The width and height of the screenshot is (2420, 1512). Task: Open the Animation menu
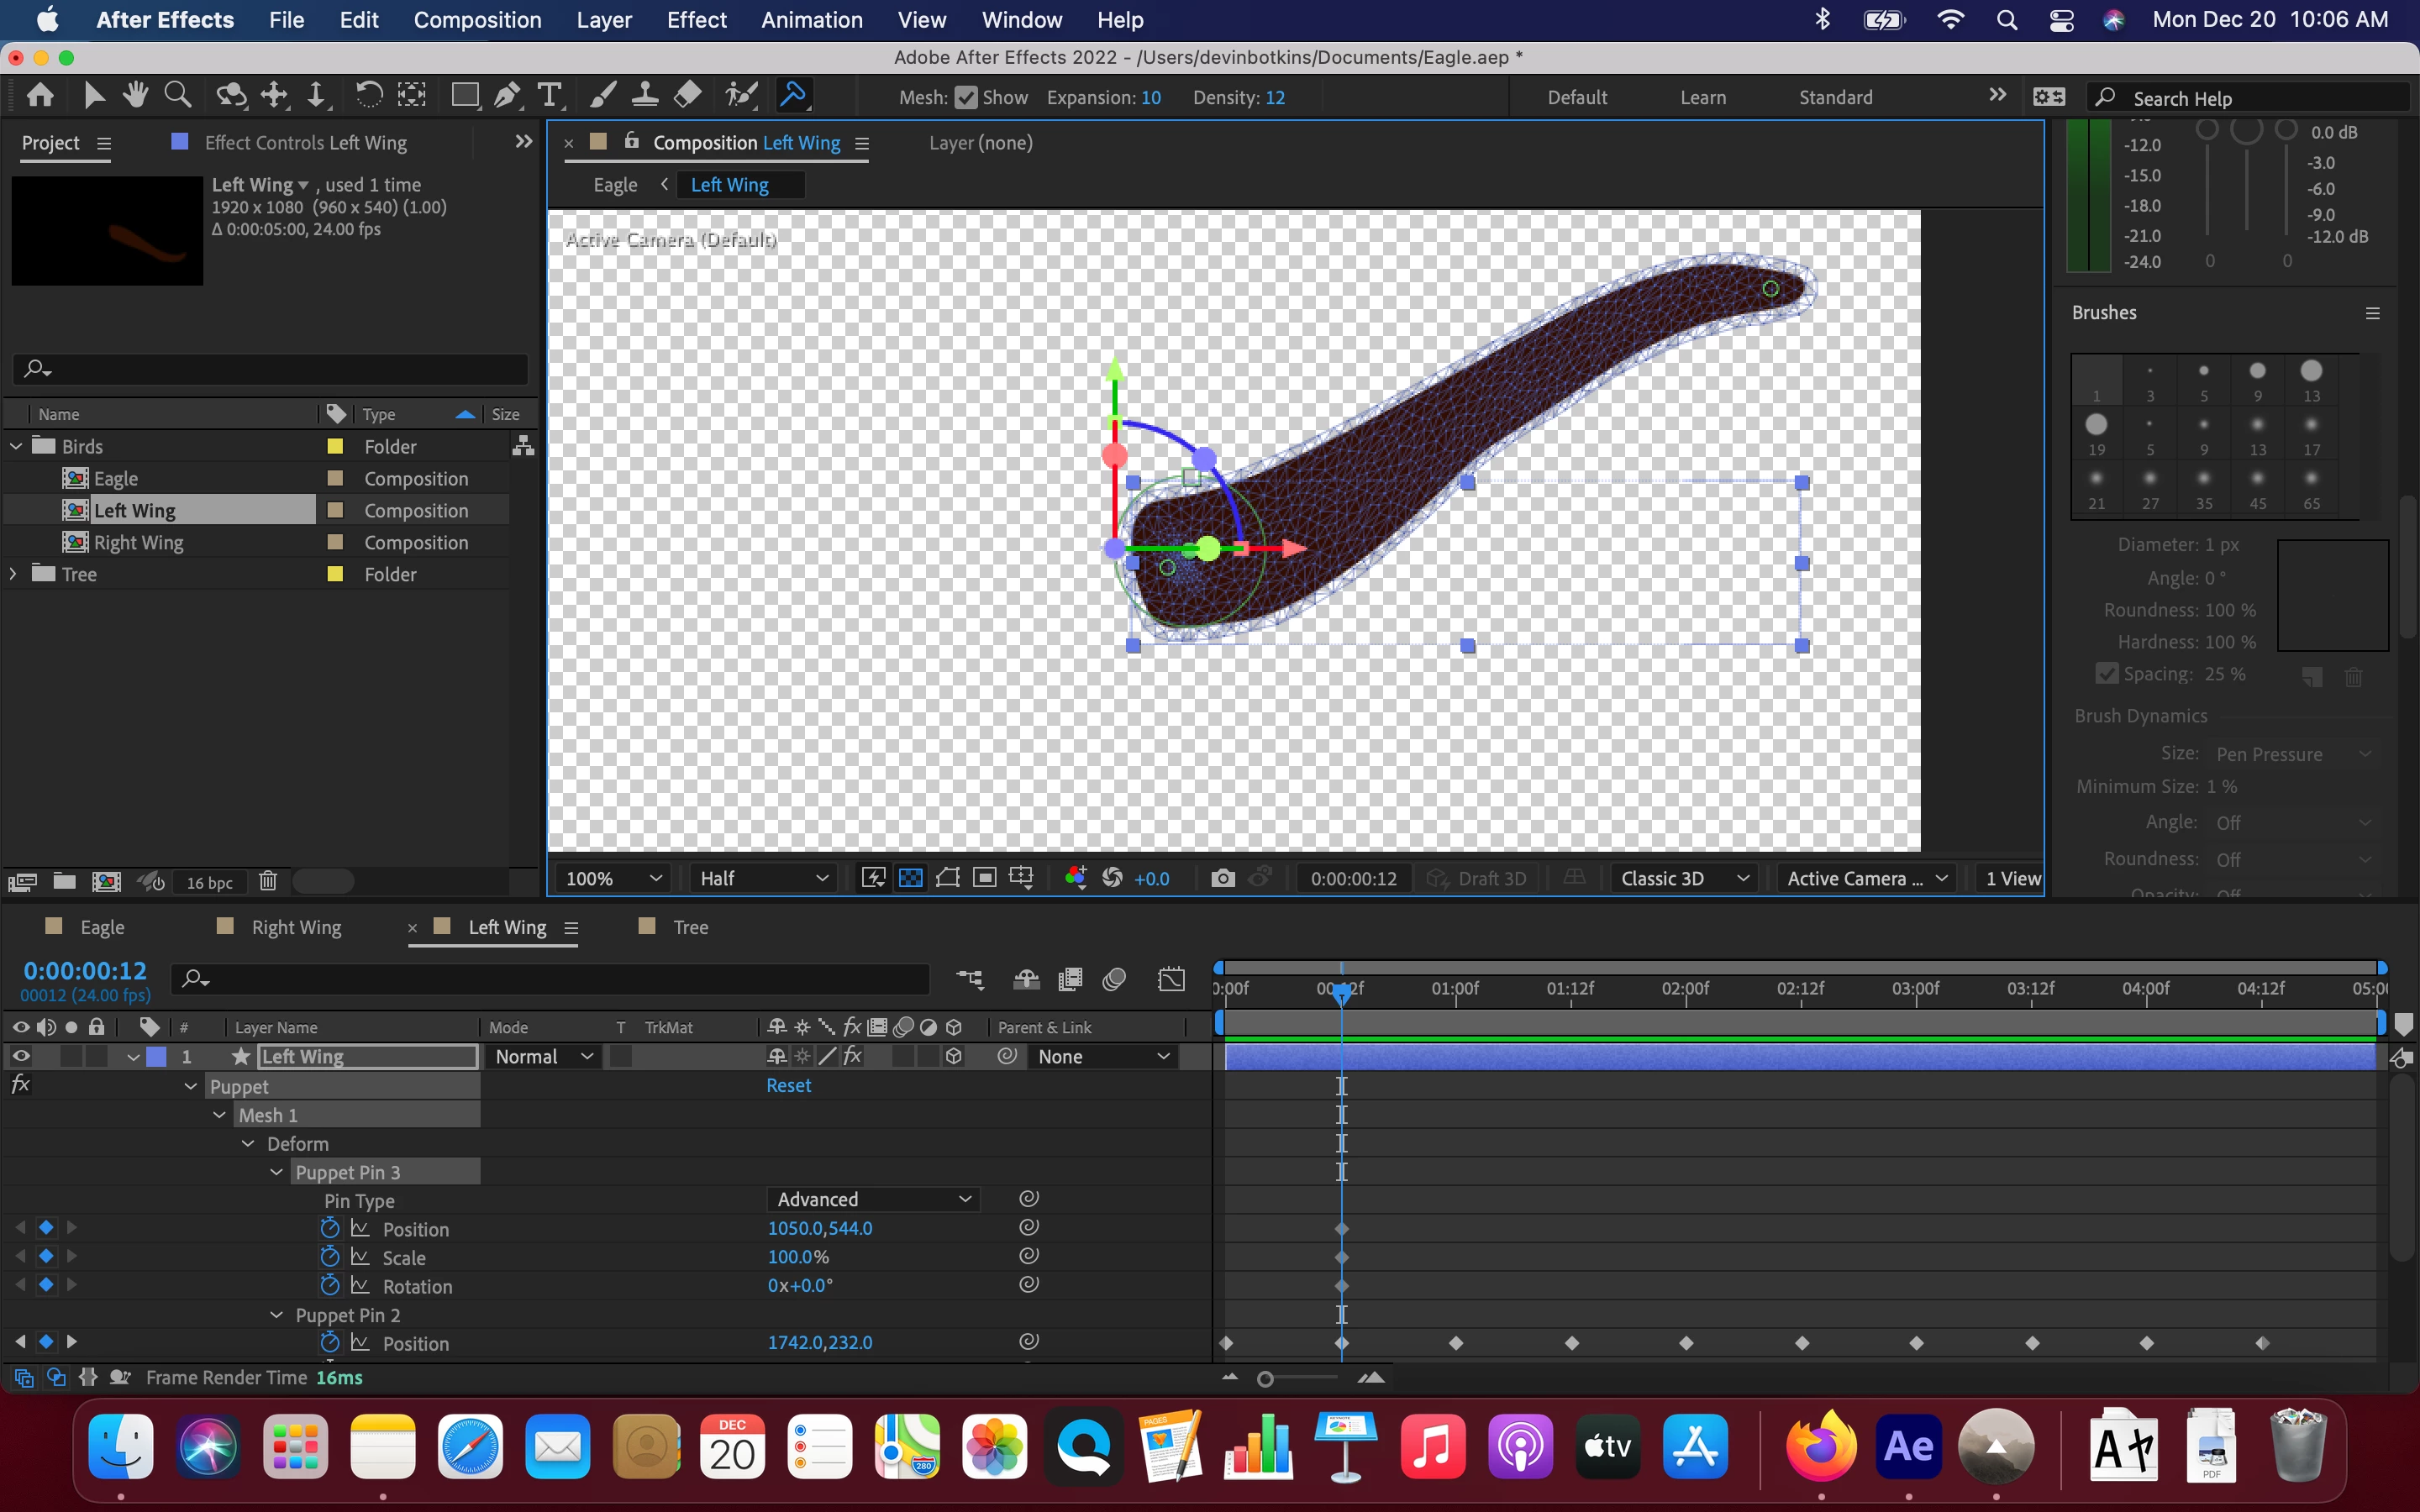point(811,20)
